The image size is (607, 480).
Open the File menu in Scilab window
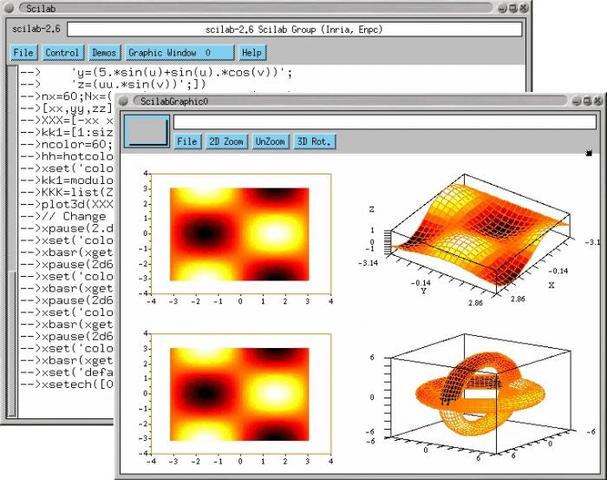pyautogui.click(x=23, y=53)
